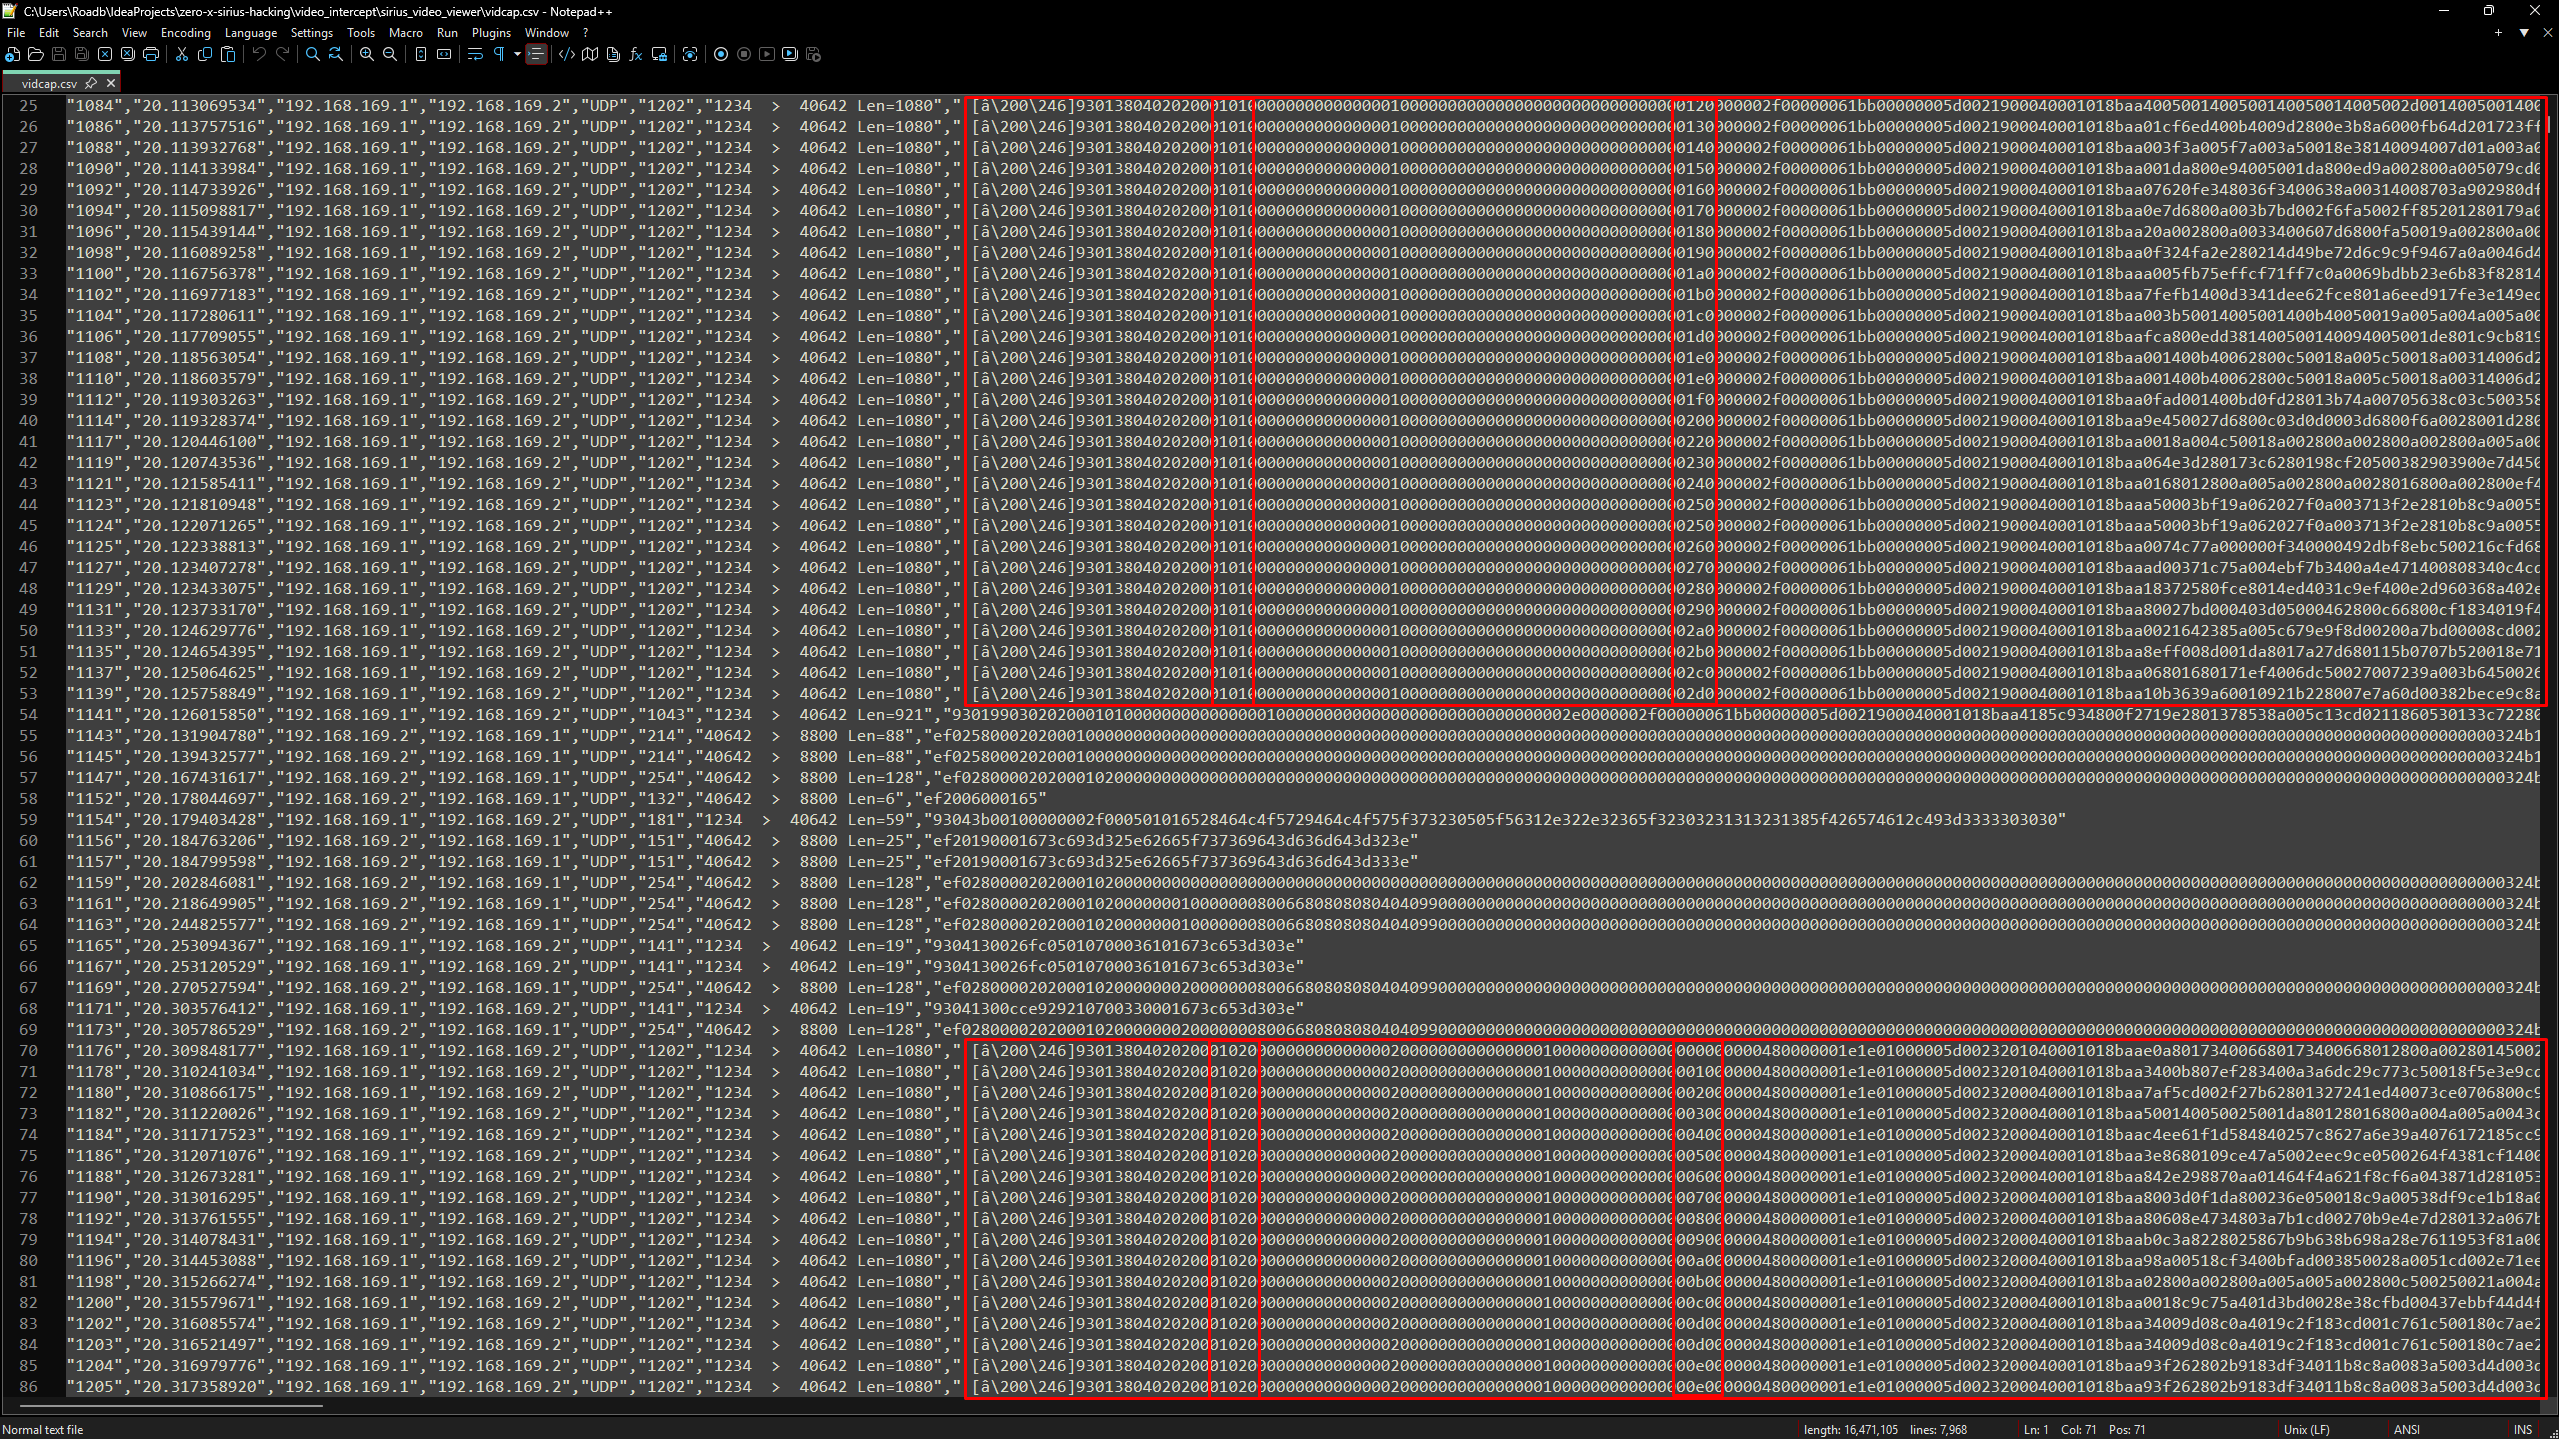Open tab list triangle dropdown at top right
This screenshot has height=1439, width=2559.
(x=2524, y=33)
